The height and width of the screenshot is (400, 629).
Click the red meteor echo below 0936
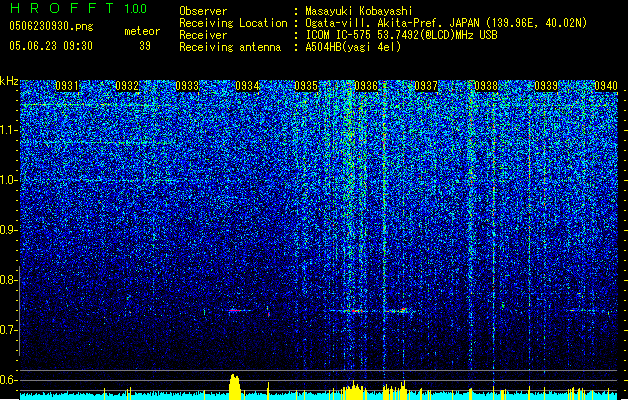pos(356,311)
